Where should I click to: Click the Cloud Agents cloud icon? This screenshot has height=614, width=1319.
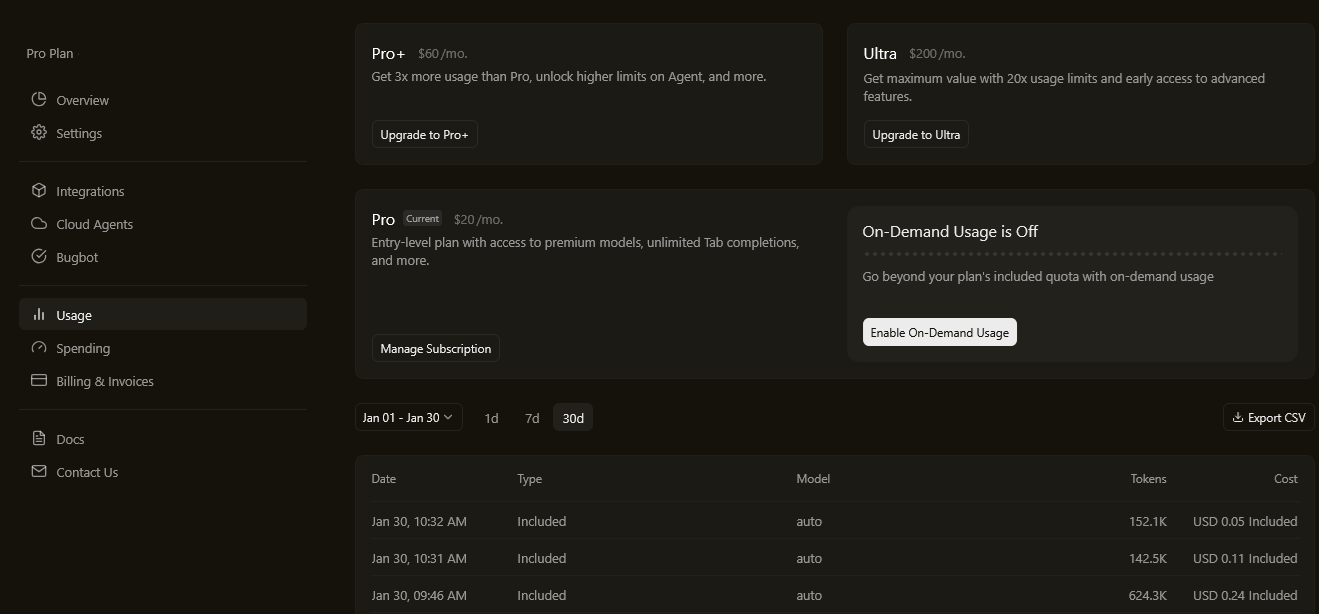[x=39, y=224]
